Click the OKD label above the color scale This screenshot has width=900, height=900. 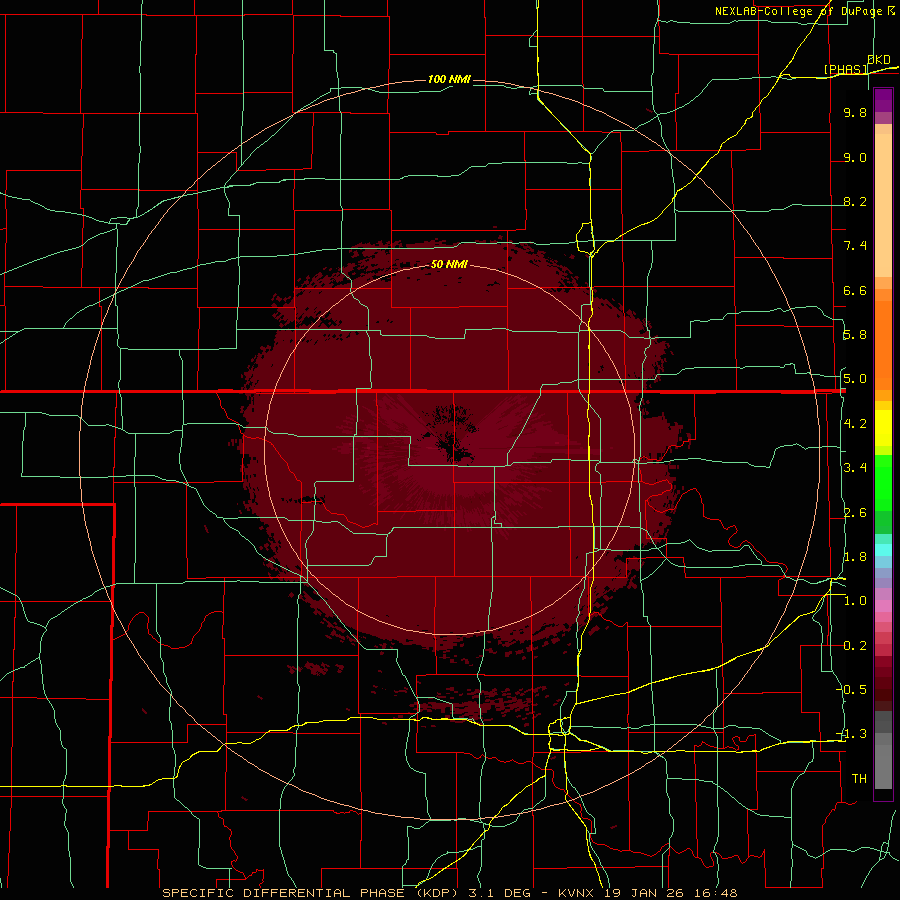pos(879,60)
